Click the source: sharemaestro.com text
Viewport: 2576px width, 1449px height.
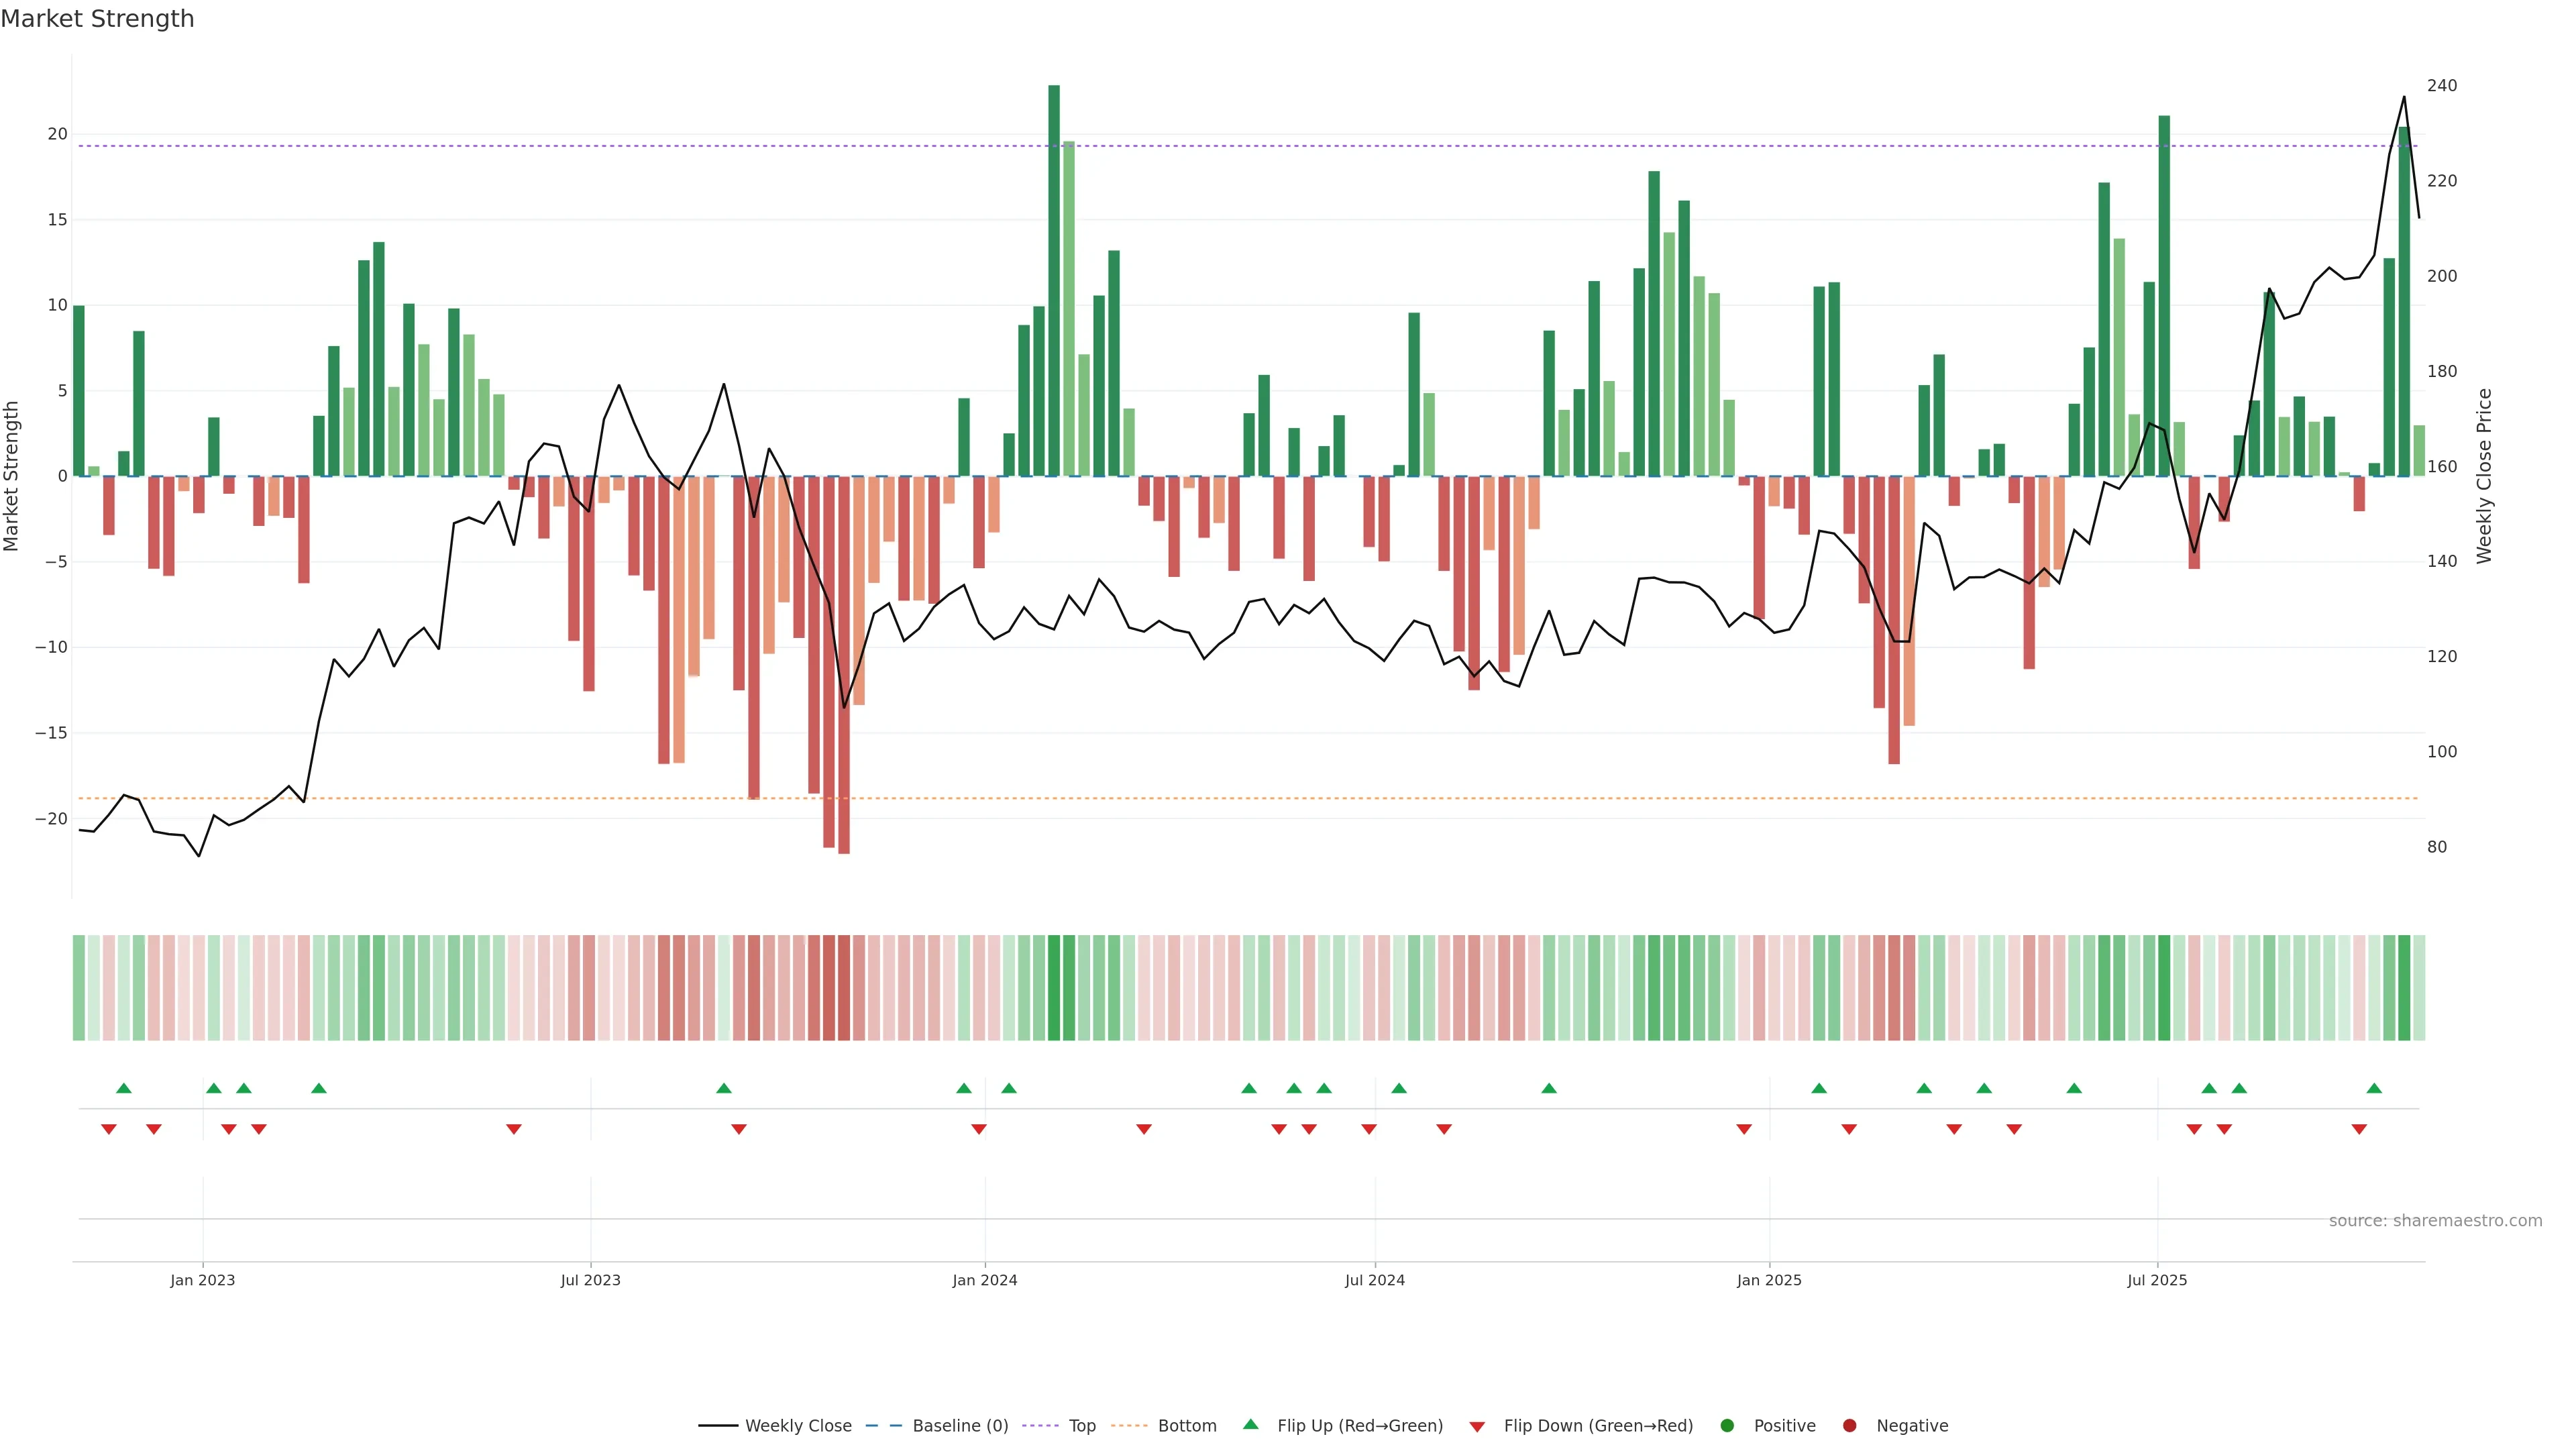point(2435,1221)
